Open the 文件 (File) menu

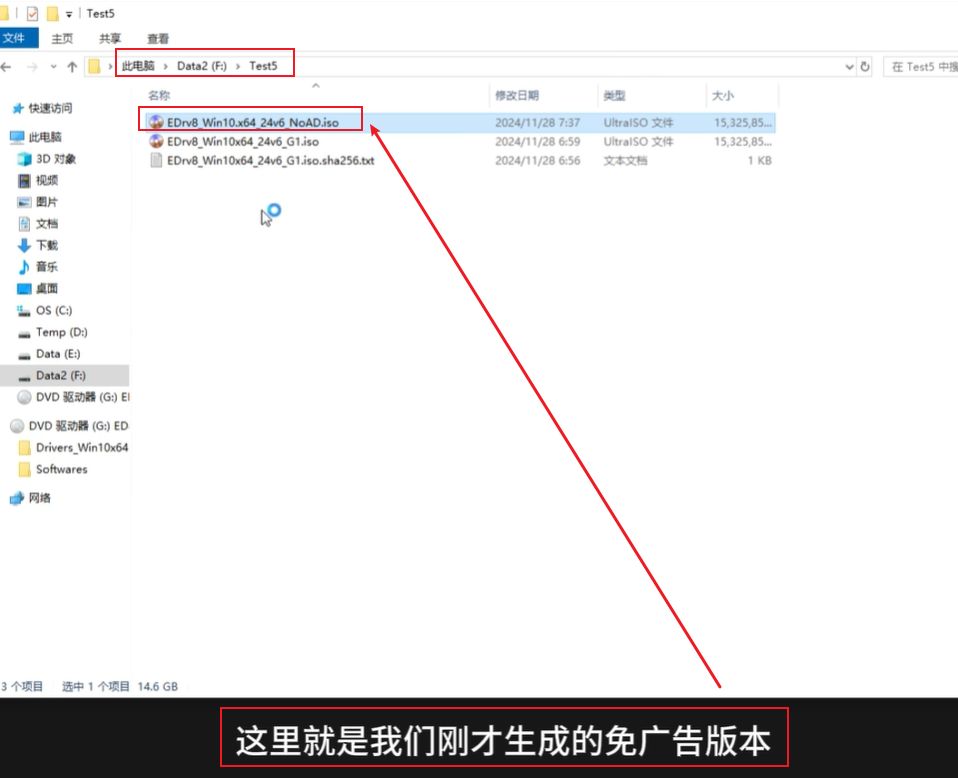click(x=15, y=38)
